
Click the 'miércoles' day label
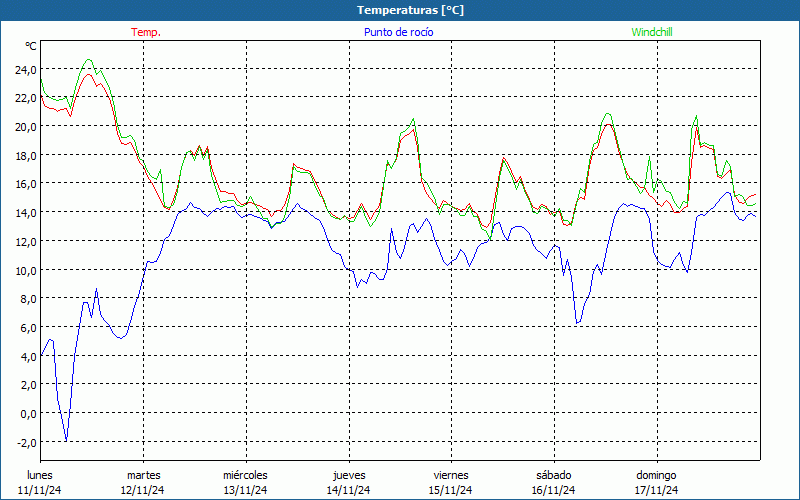[245, 476]
